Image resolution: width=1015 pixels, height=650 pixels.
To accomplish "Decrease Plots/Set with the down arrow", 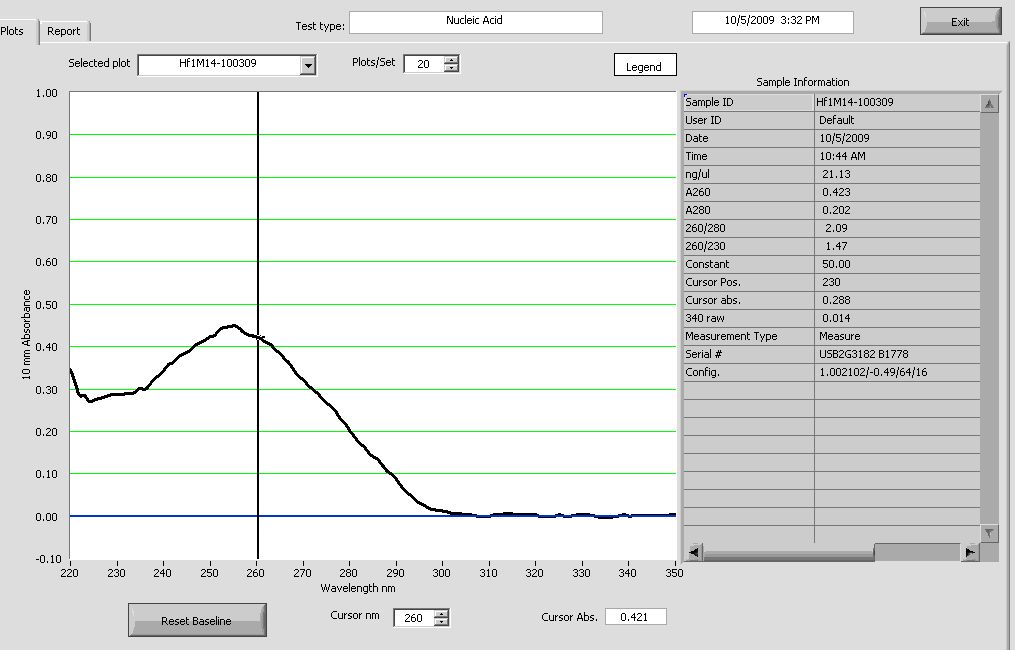I will point(451,68).
